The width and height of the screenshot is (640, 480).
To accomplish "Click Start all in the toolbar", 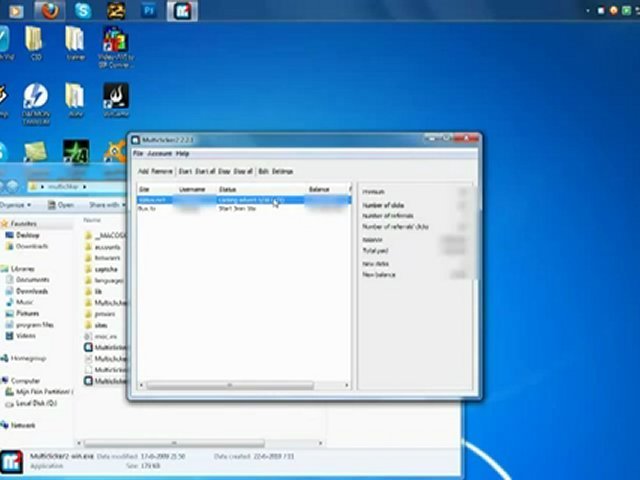I will [x=206, y=171].
